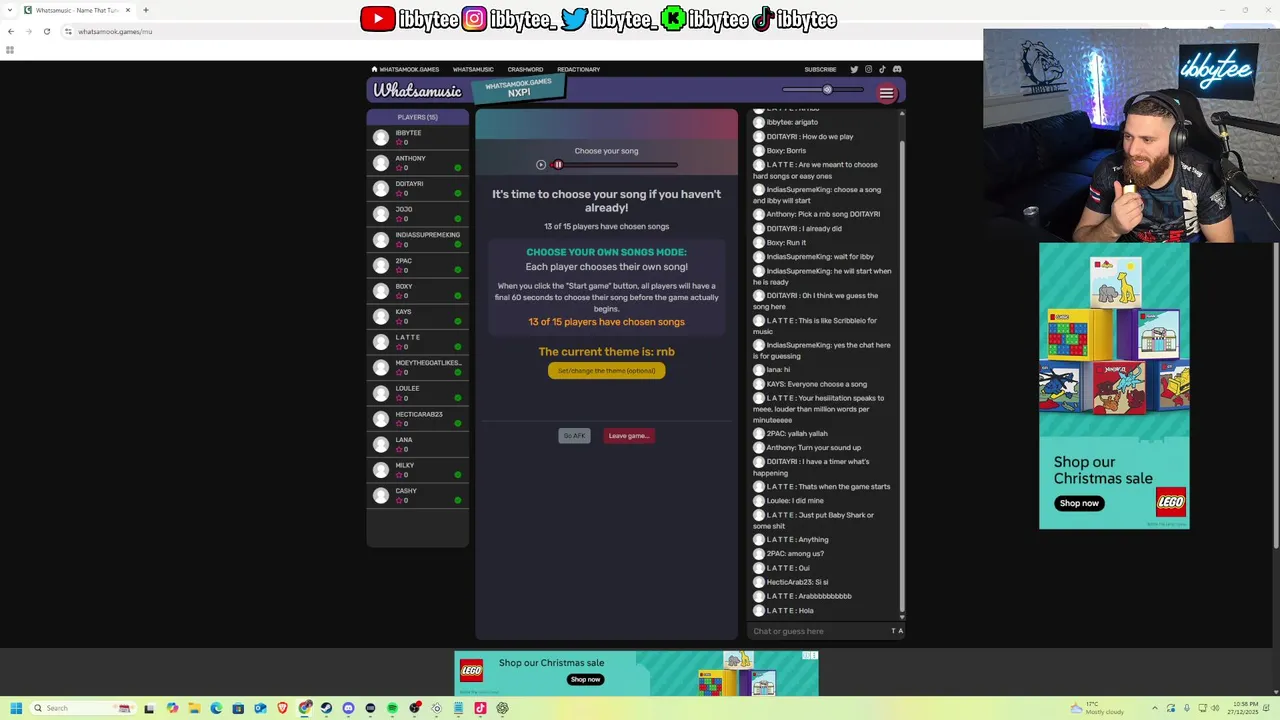
Task: Click the play button under Choose your song
Action: click(541, 165)
